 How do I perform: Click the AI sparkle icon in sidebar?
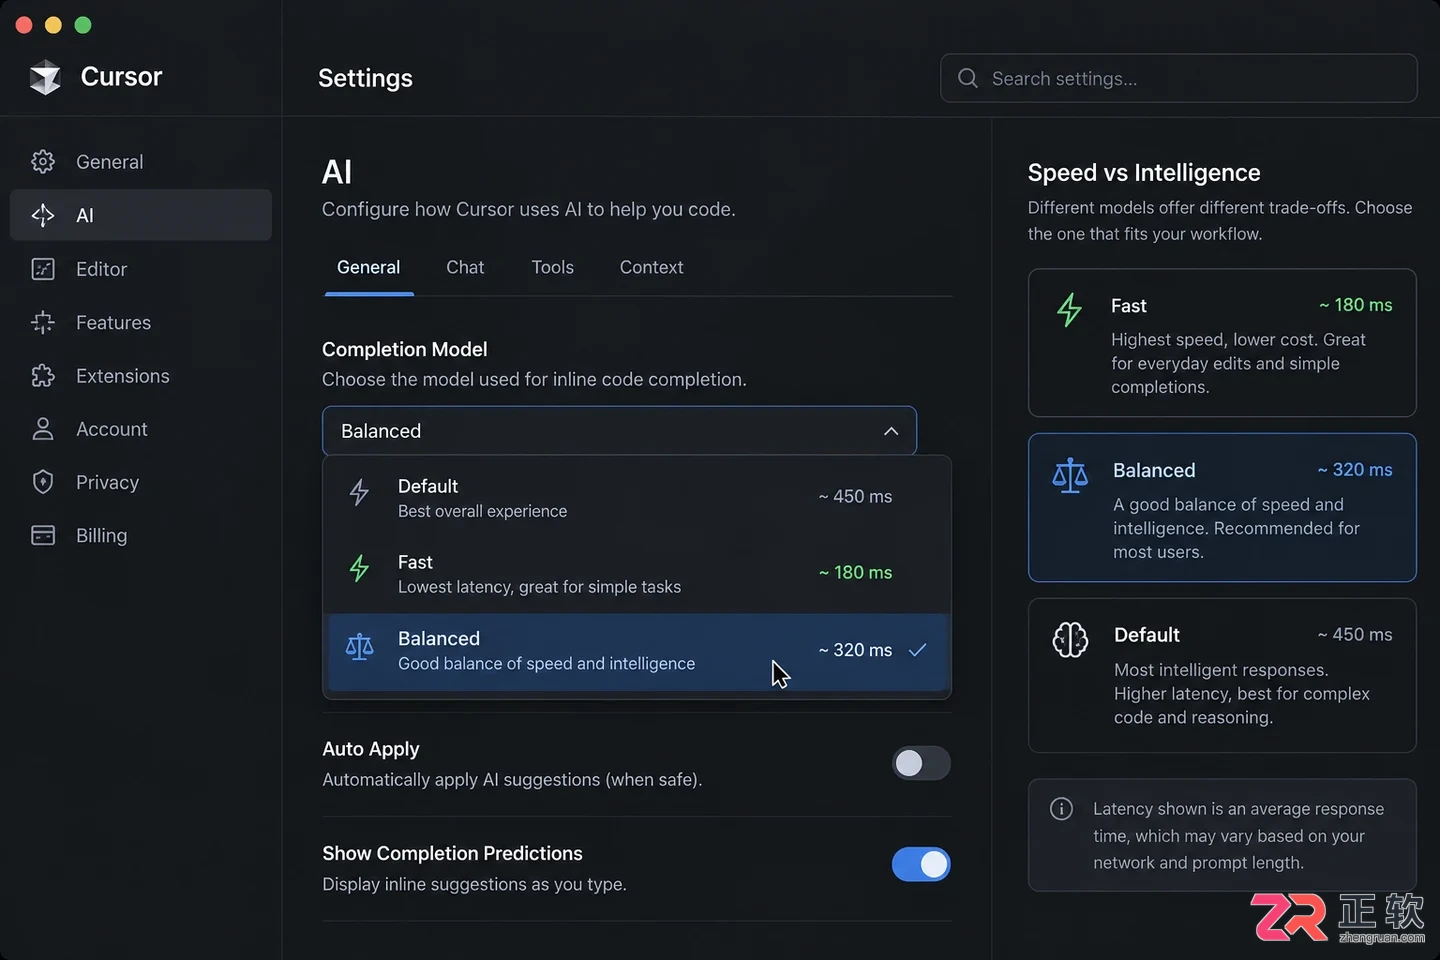point(43,215)
